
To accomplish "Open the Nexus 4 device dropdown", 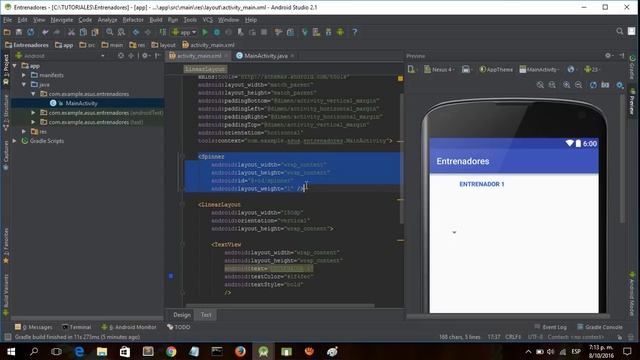I will pos(439,70).
